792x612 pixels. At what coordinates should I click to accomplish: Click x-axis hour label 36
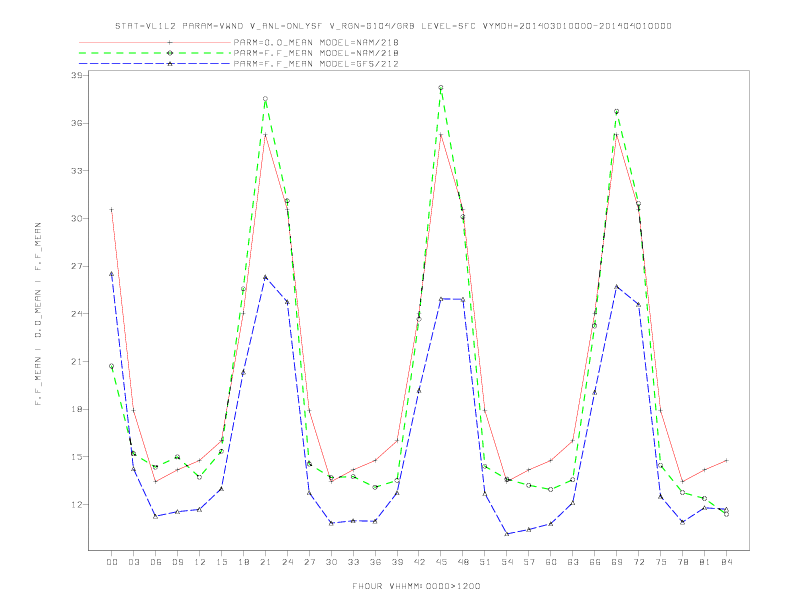[x=375, y=562]
